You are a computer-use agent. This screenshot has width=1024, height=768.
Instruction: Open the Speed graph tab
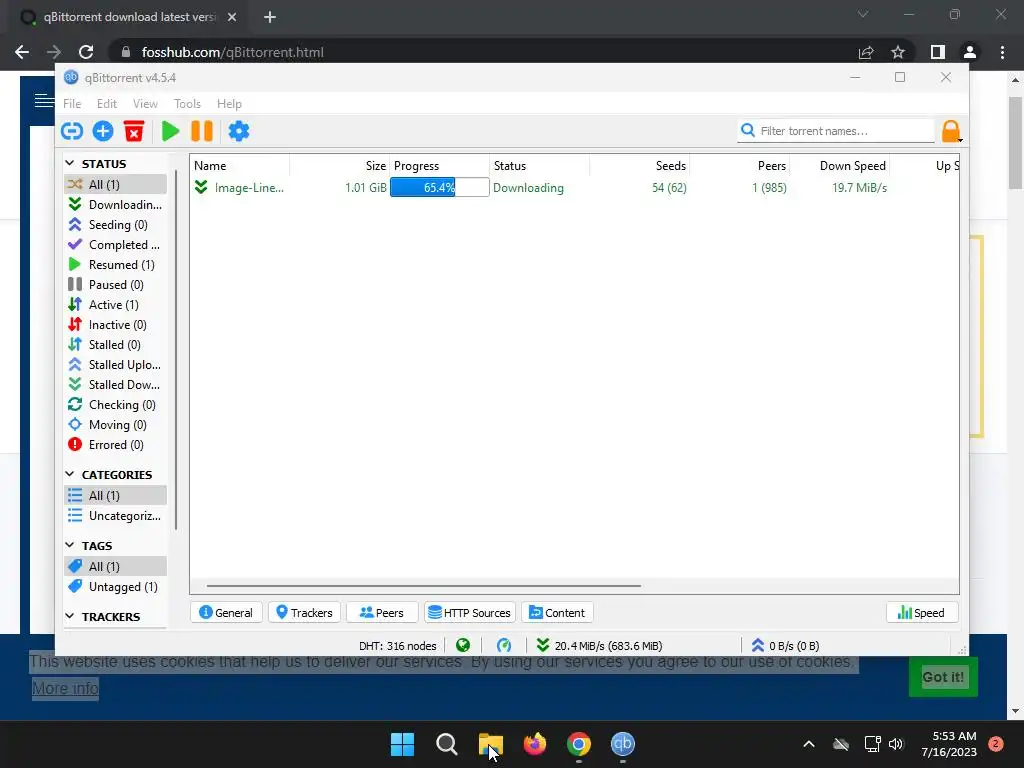921,613
